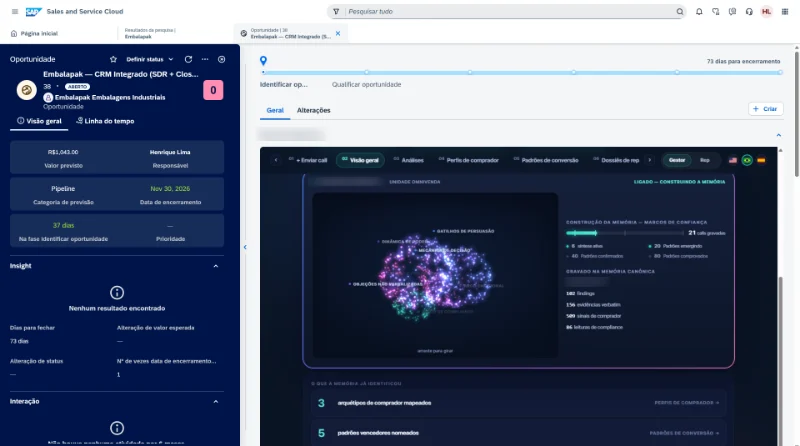Click the ABERTO status badge
The width and height of the screenshot is (800, 446).
click(x=77, y=87)
